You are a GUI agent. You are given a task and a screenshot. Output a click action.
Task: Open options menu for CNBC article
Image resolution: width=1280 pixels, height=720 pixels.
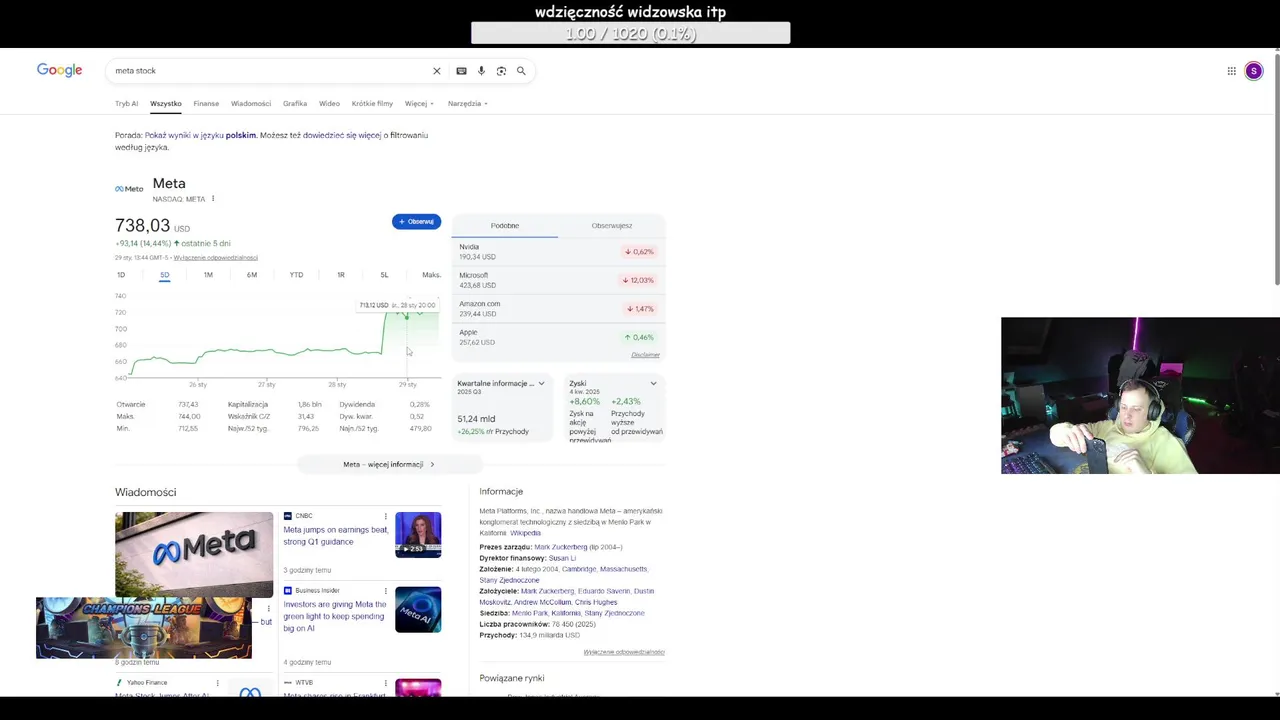[x=385, y=516]
